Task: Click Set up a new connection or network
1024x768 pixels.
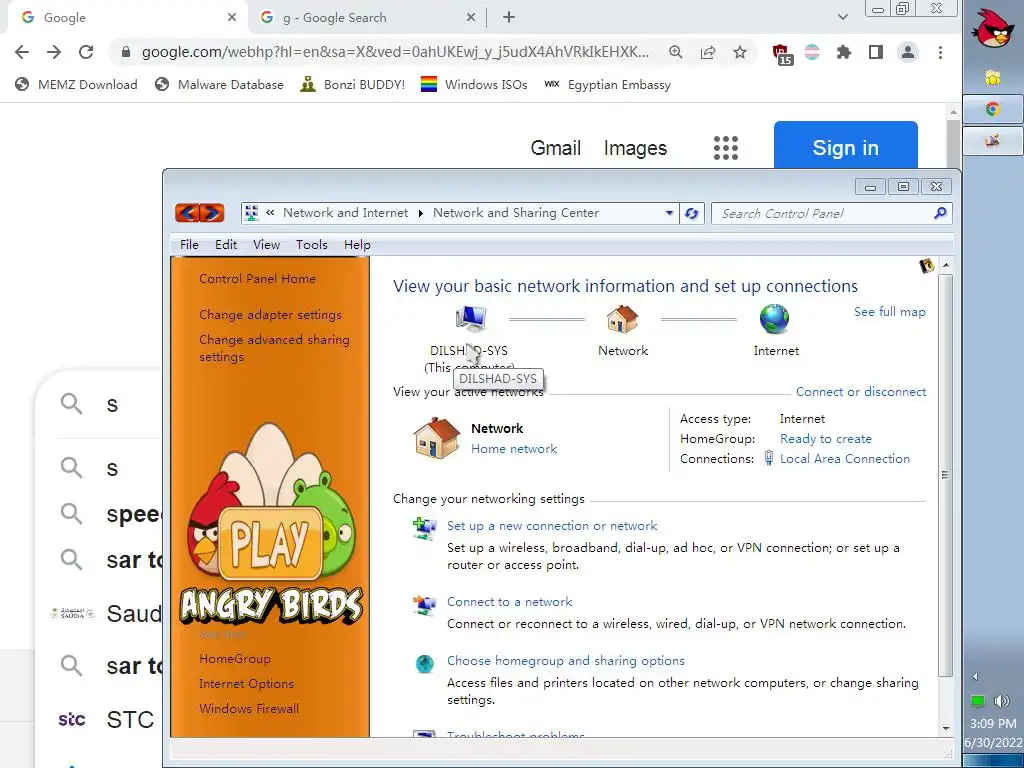Action: click(552, 526)
